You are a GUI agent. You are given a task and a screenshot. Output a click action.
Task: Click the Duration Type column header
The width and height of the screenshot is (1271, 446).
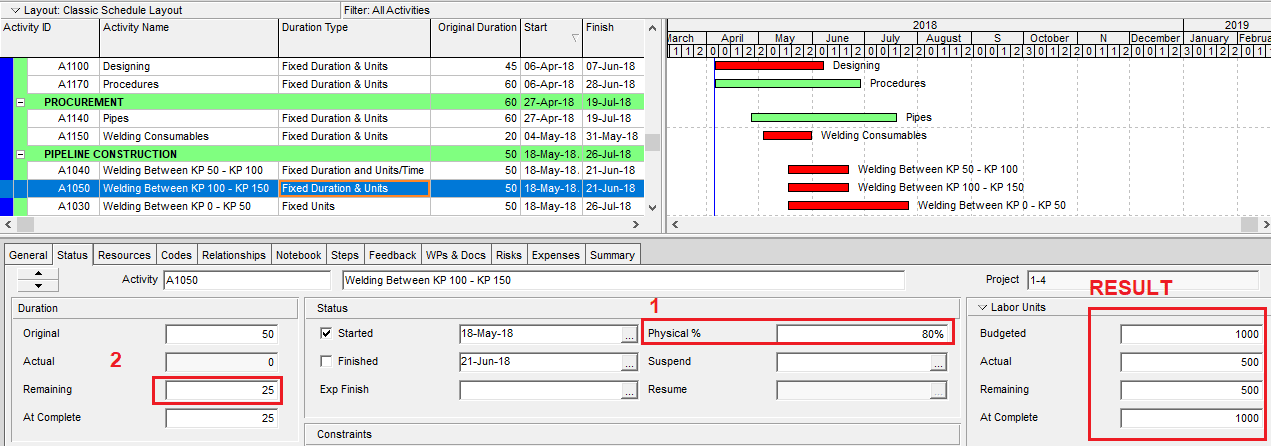pyautogui.click(x=355, y=37)
